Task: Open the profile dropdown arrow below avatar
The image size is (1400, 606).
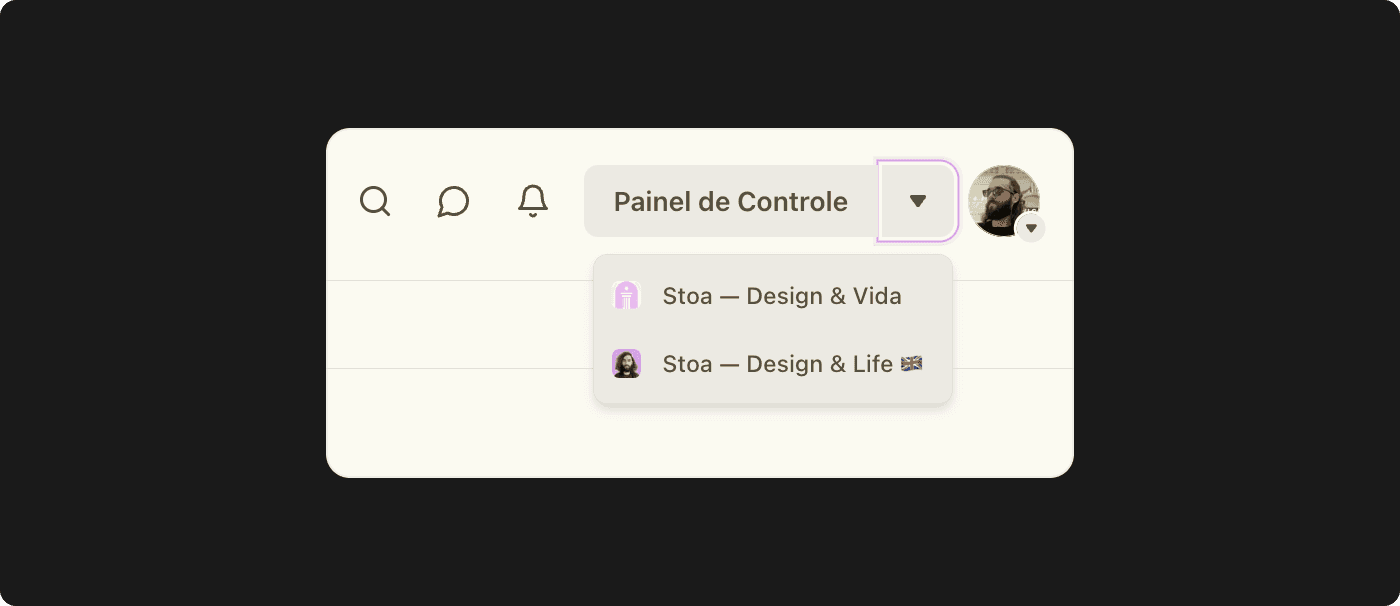Action: tap(1031, 228)
